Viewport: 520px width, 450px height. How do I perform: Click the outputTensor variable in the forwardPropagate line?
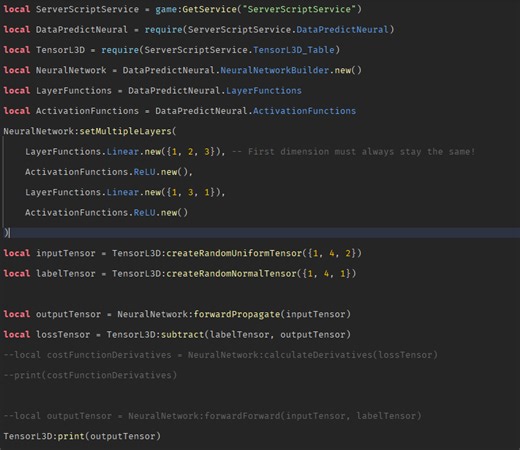click(x=68, y=314)
